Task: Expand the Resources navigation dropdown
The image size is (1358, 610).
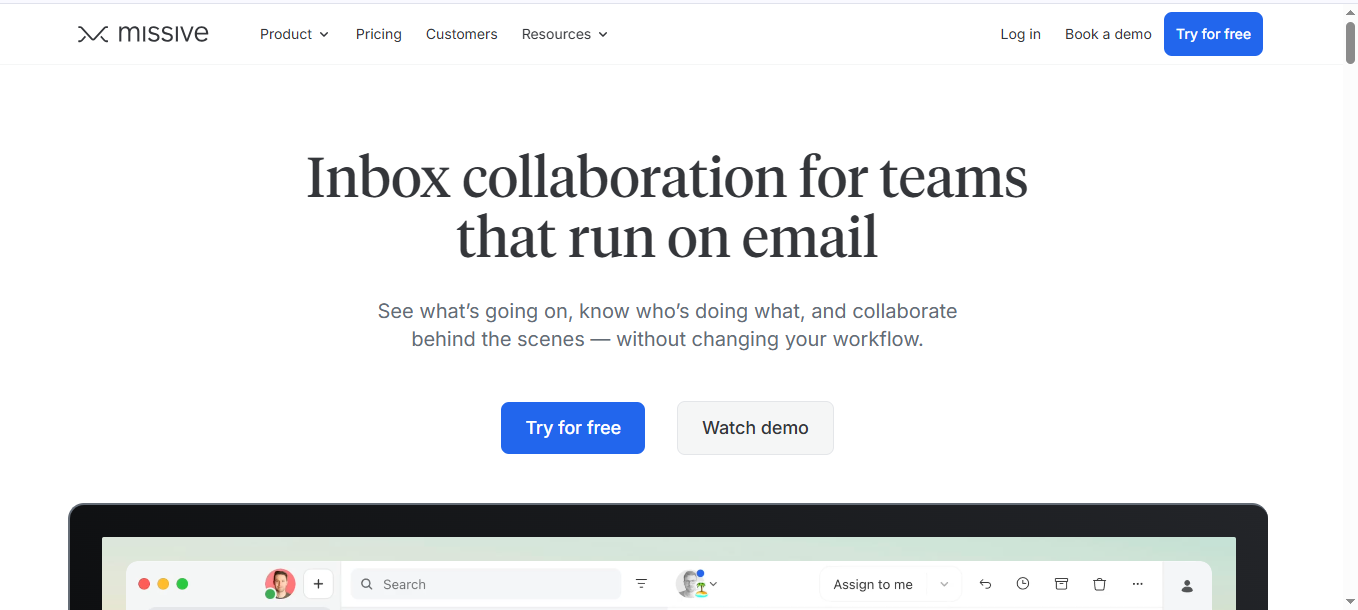Action: coord(564,33)
